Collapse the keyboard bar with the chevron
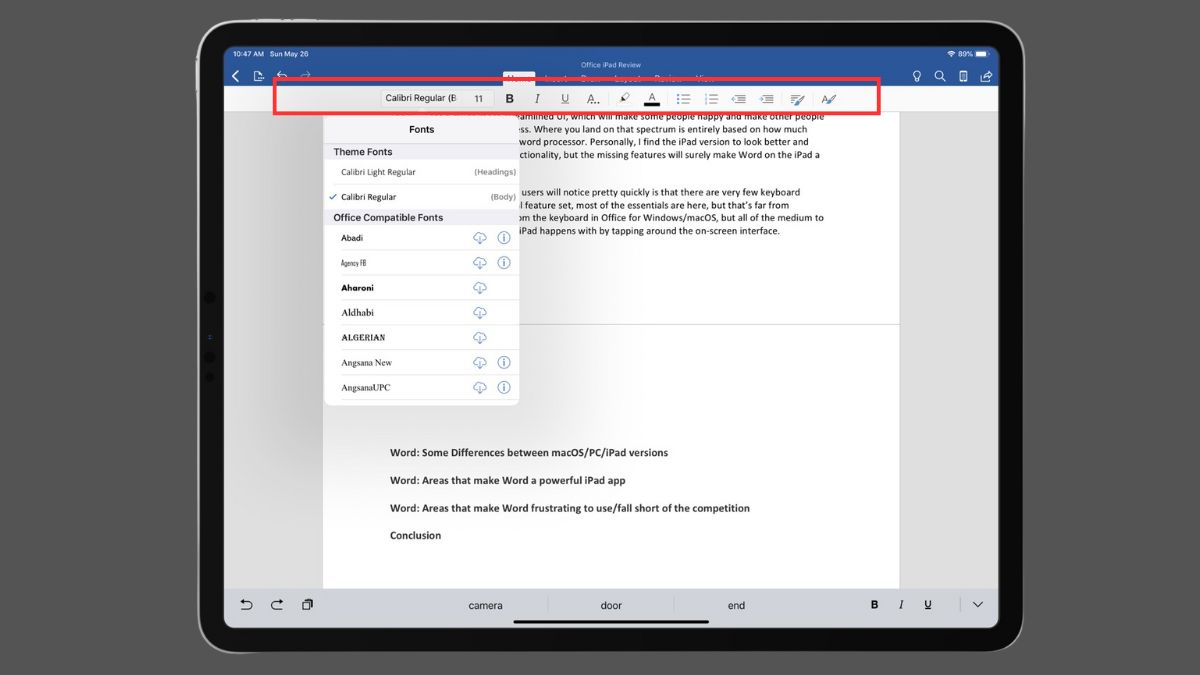Viewport: 1200px width, 675px height. pyautogui.click(x=978, y=605)
